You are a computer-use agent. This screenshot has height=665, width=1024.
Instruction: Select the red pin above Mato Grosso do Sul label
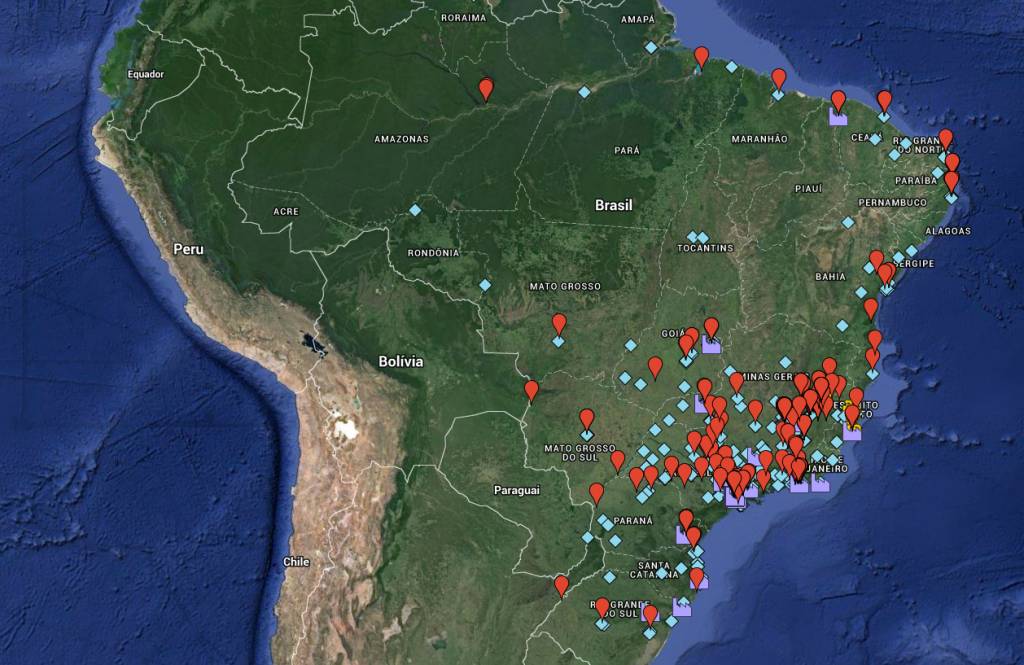click(587, 419)
